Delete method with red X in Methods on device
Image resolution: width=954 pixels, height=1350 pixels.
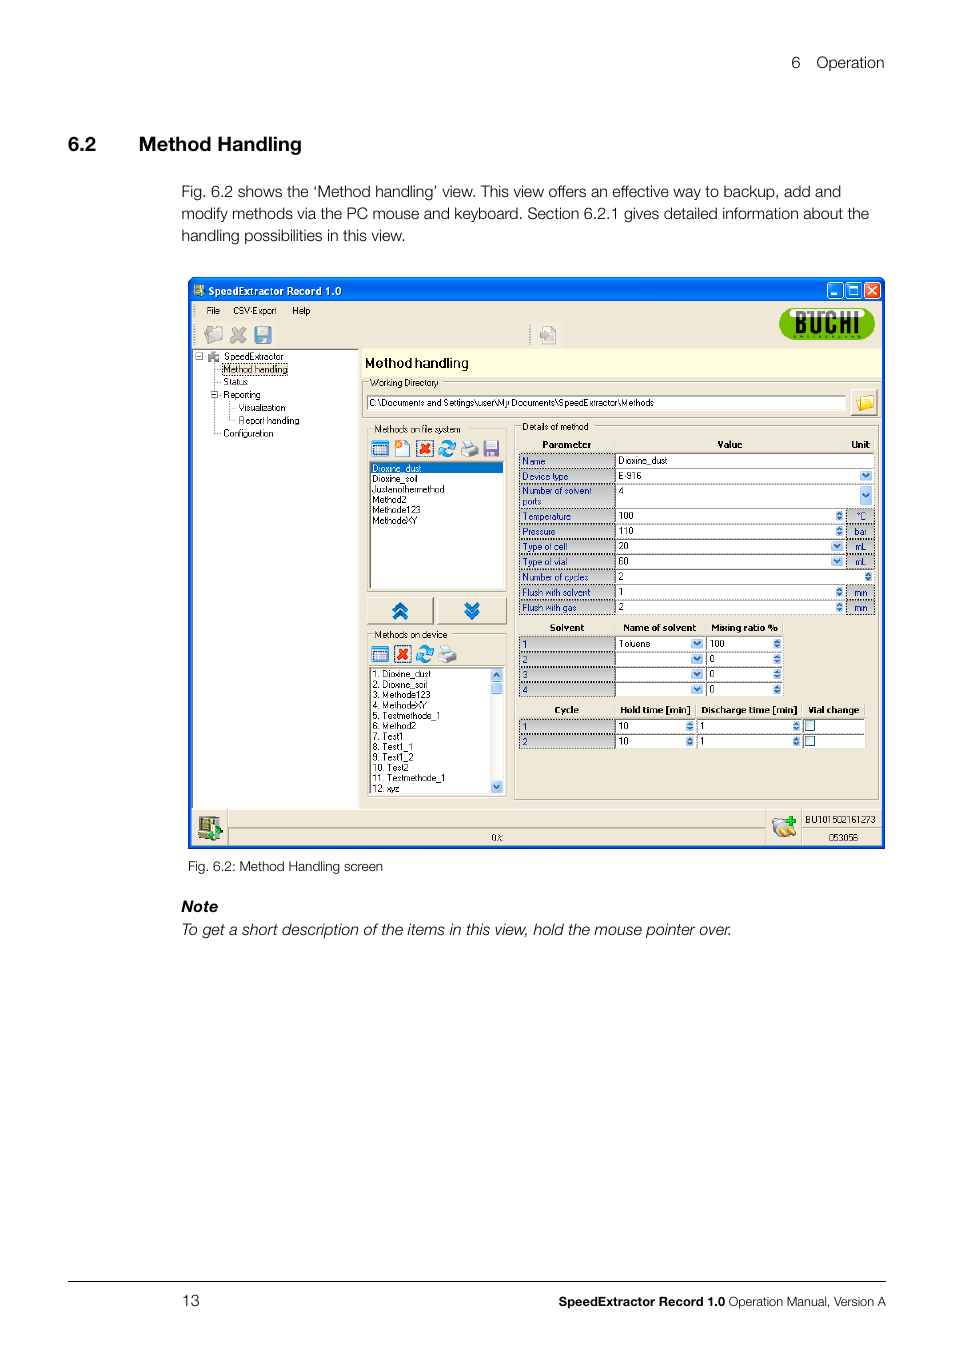(x=403, y=654)
